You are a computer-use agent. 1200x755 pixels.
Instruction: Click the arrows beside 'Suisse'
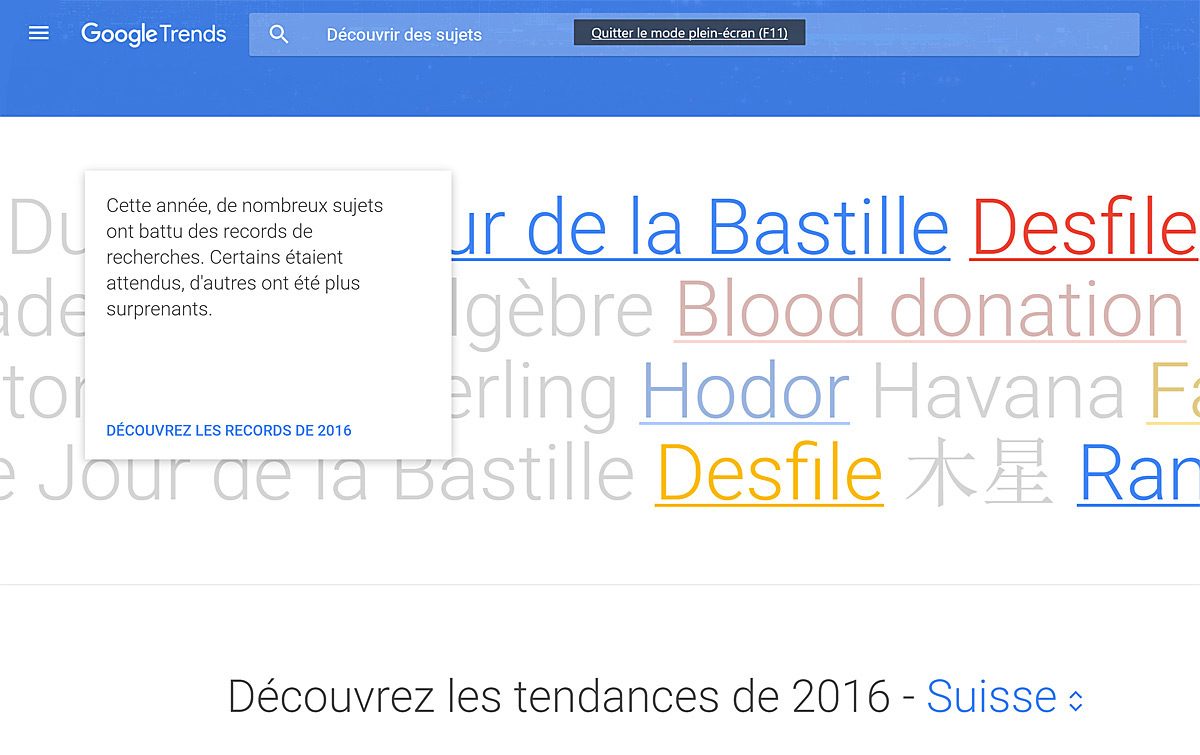click(1075, 700)
